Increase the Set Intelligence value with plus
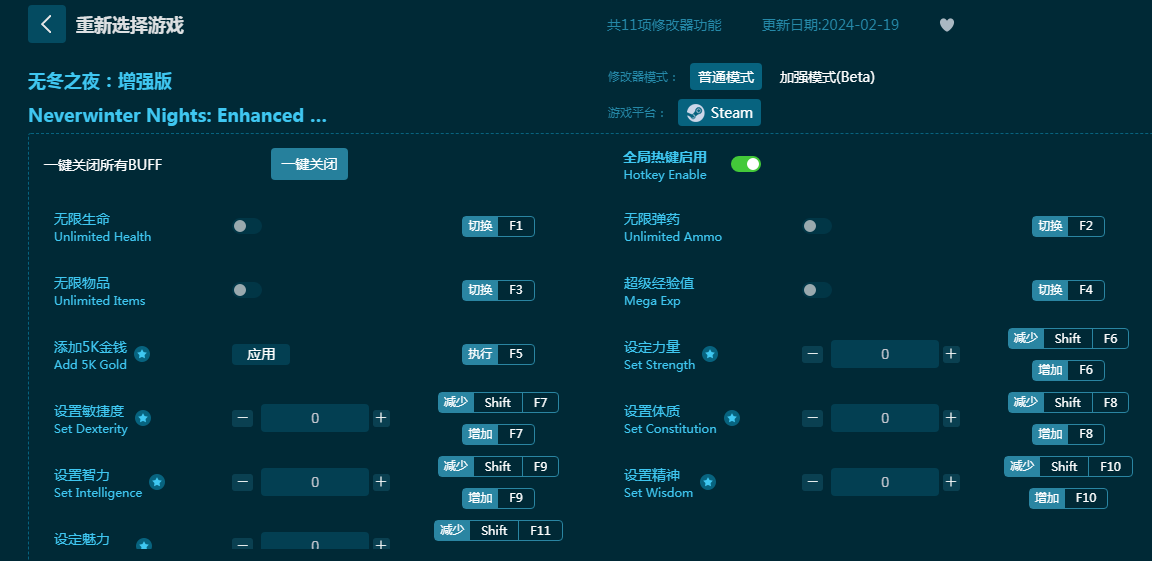Screen dimensions: 1152x561 pos(381,482)
